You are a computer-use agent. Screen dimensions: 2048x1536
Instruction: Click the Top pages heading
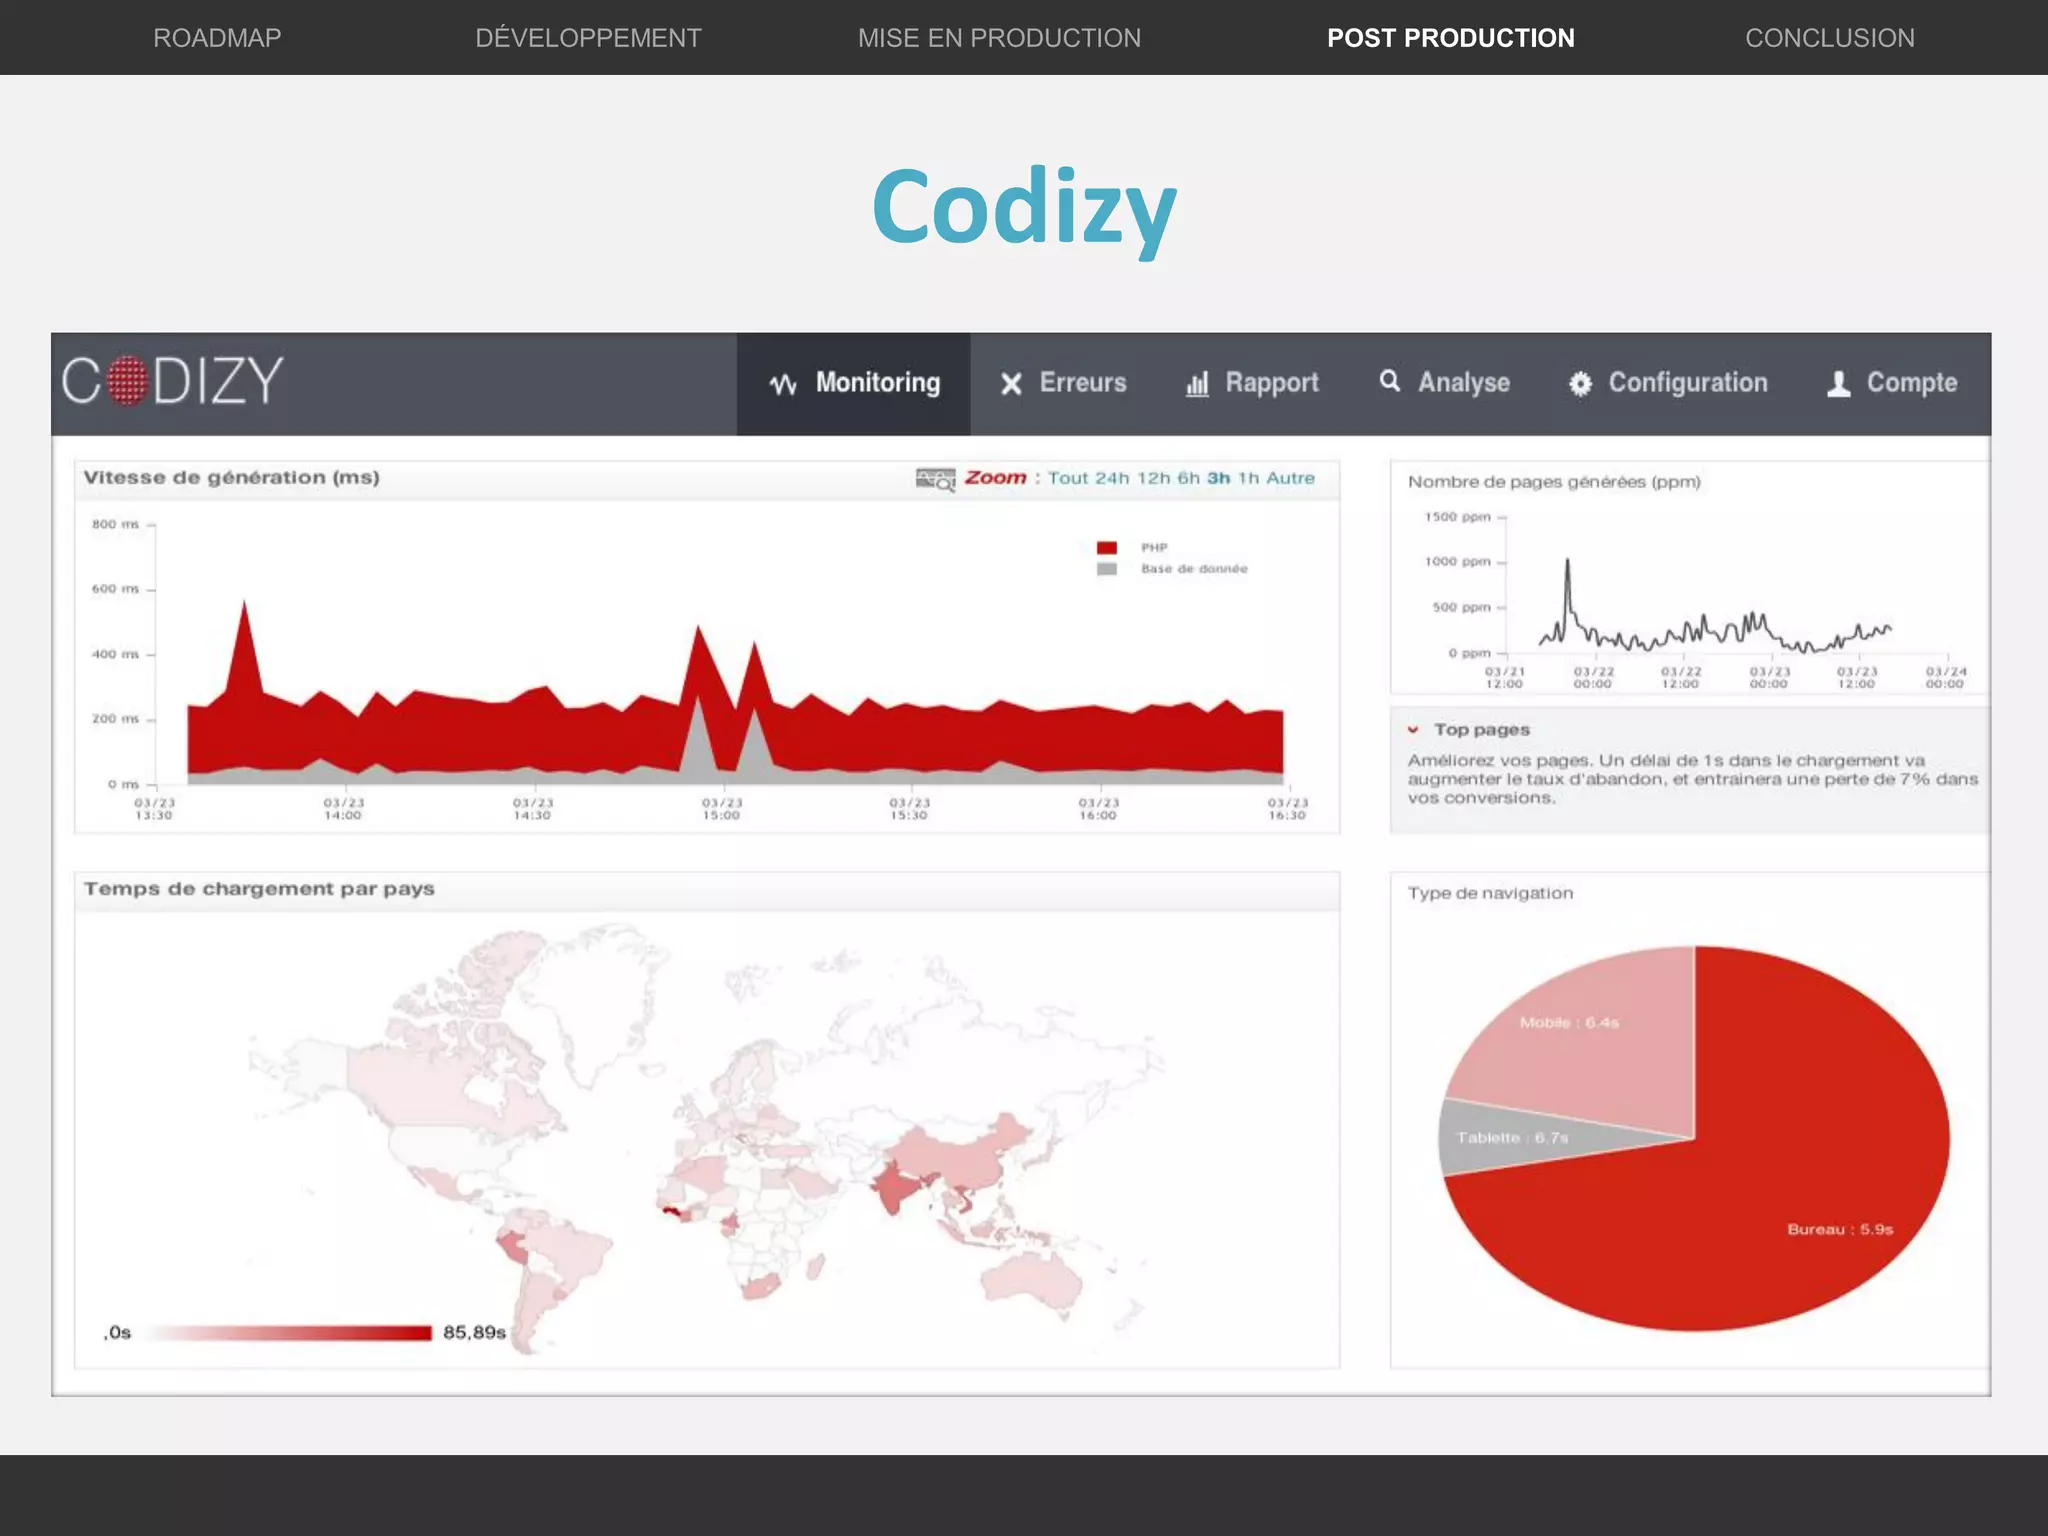(x=1482, y=730)
